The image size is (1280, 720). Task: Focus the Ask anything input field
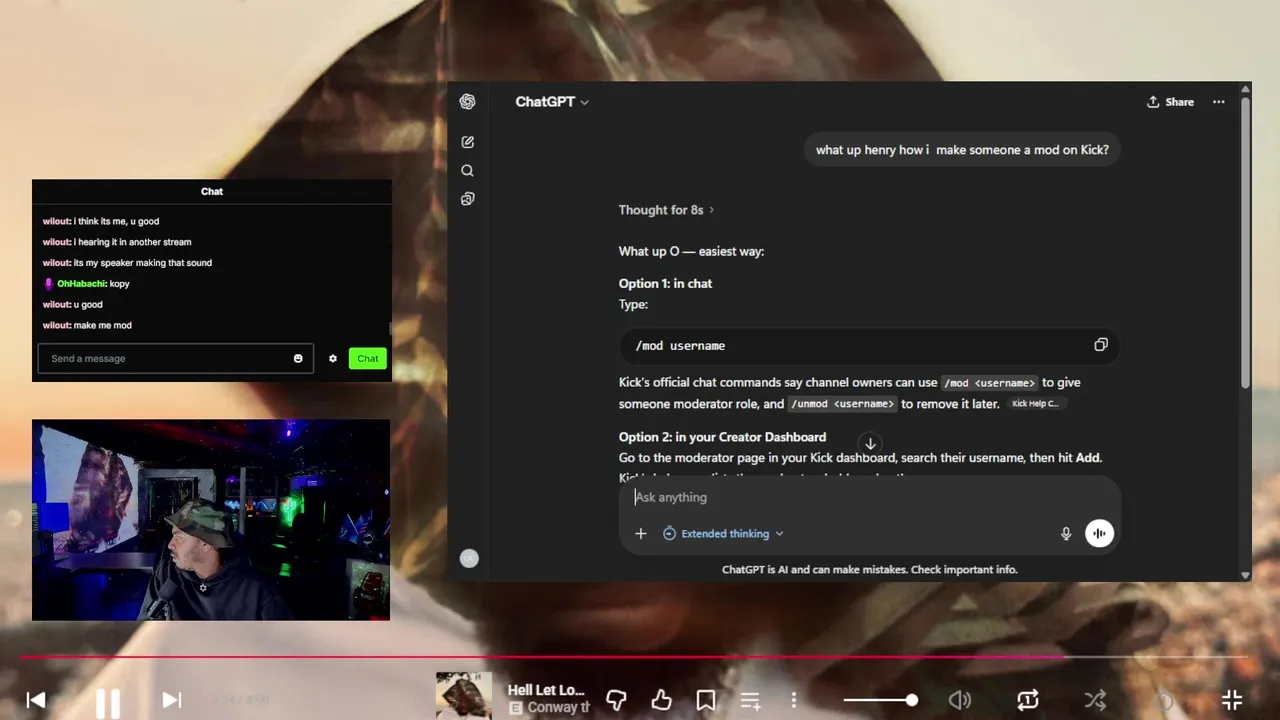coord(870,497)
